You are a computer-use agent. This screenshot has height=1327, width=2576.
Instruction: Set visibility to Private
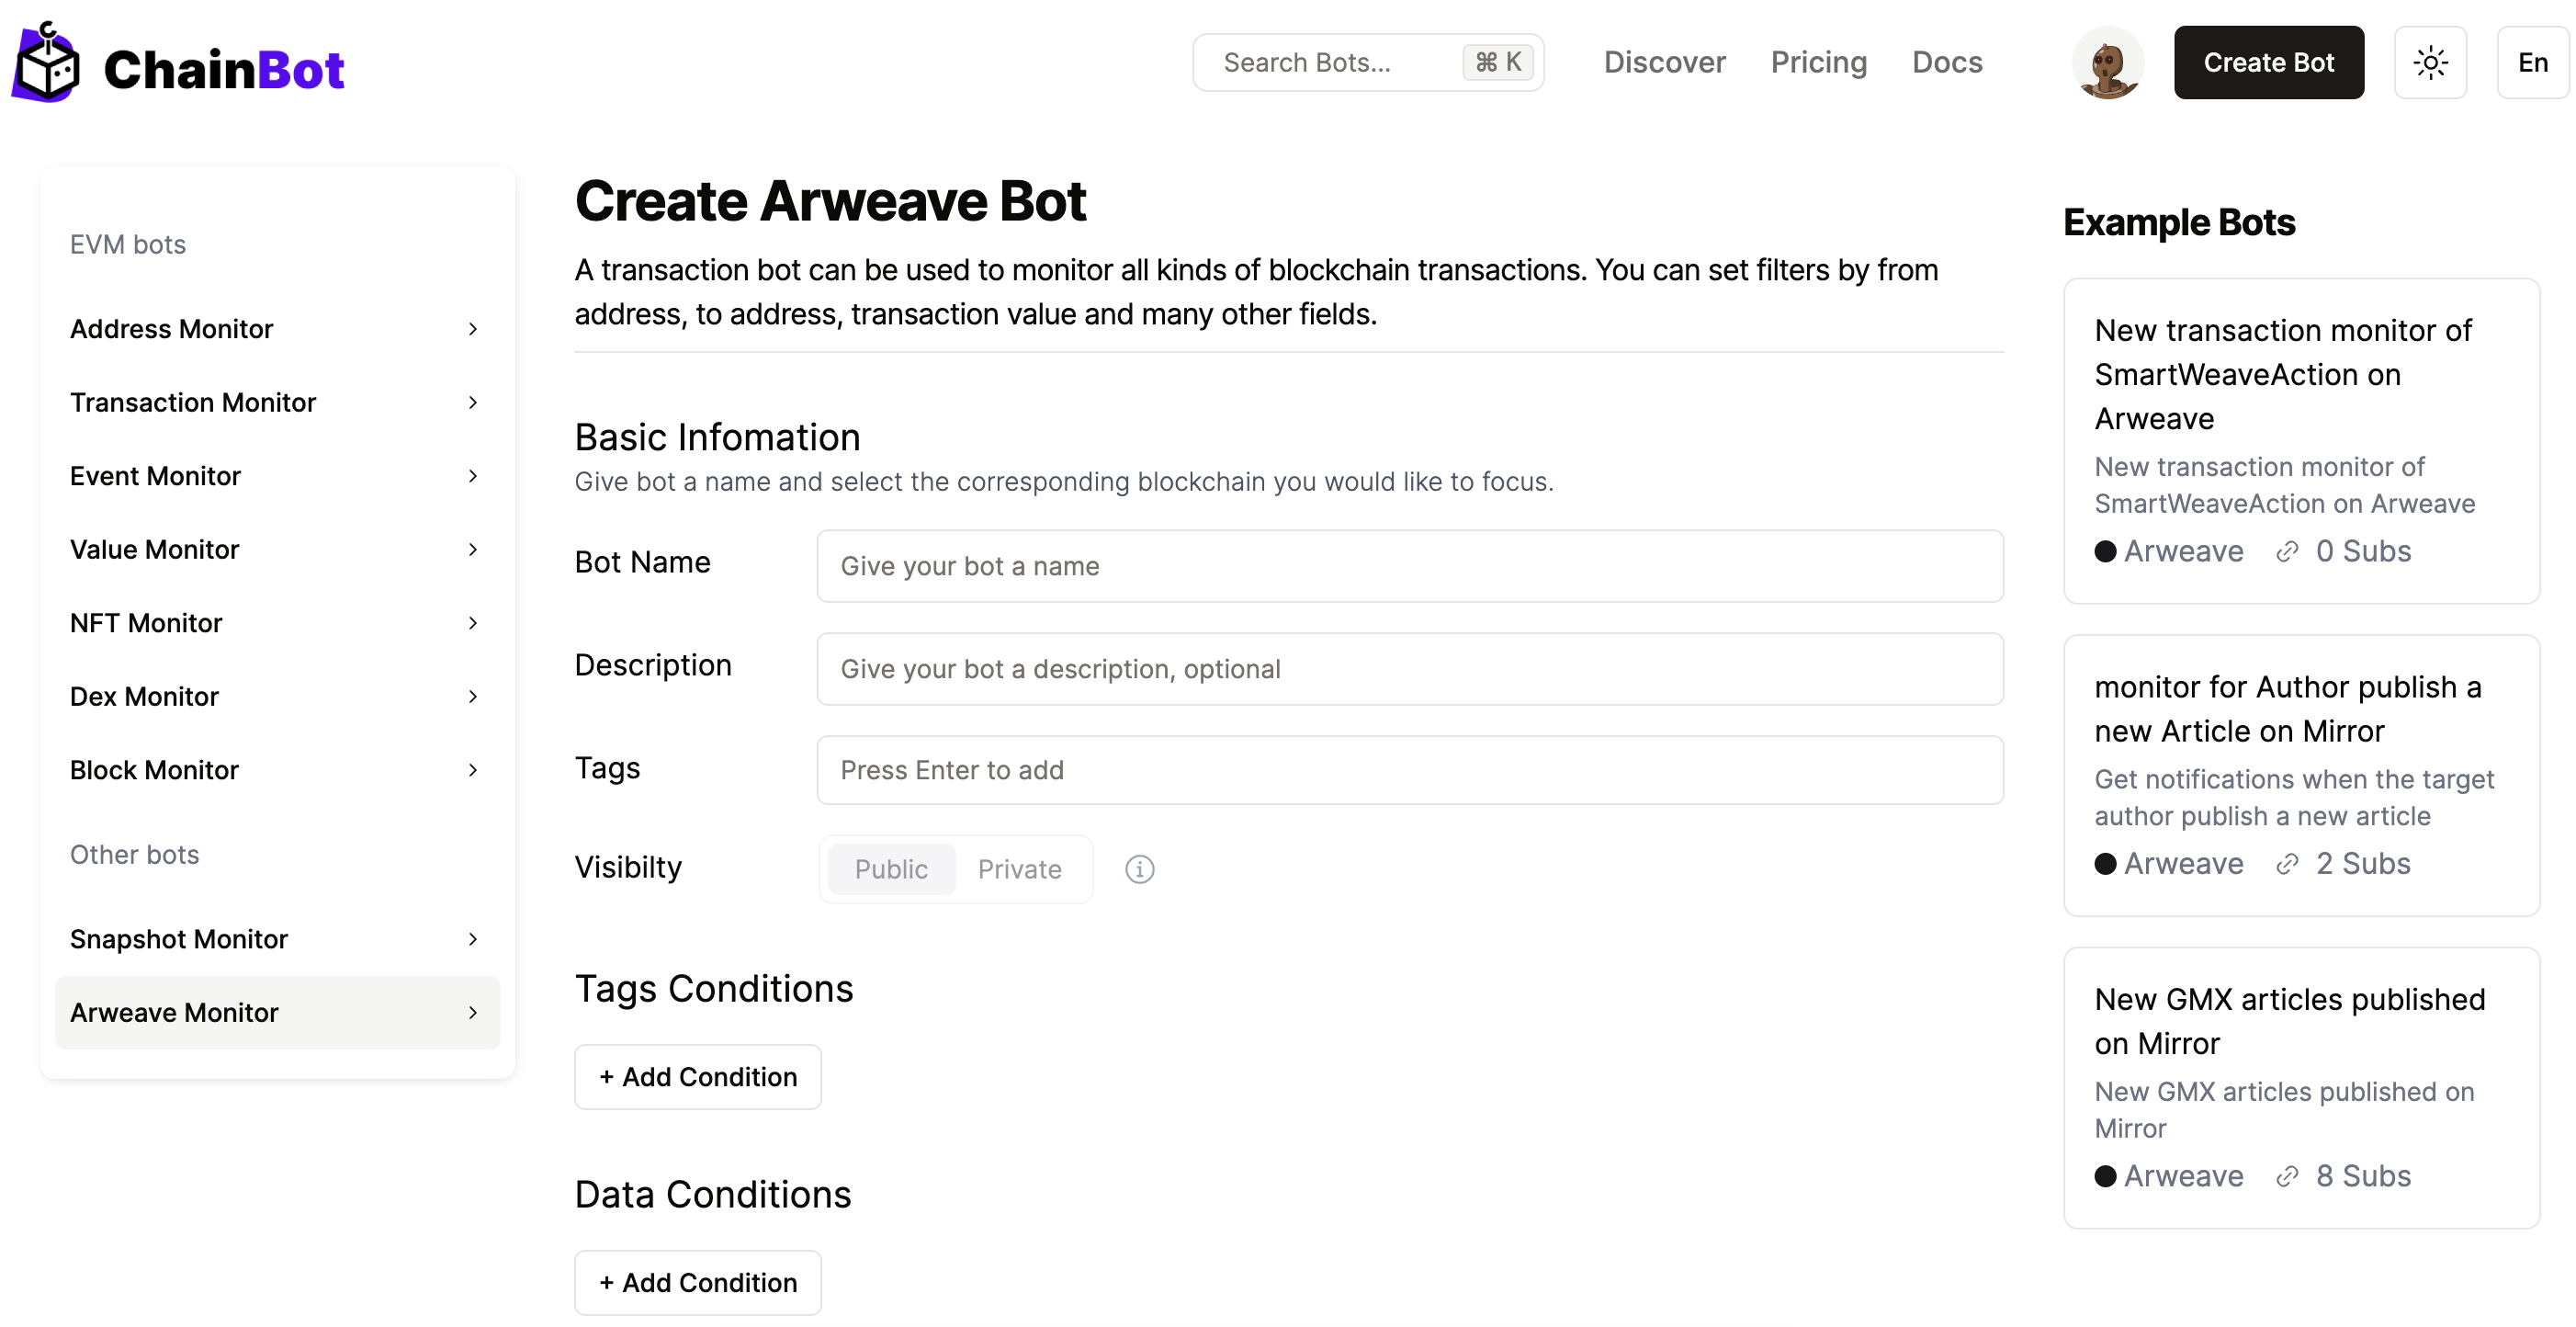click(1019, 869)
